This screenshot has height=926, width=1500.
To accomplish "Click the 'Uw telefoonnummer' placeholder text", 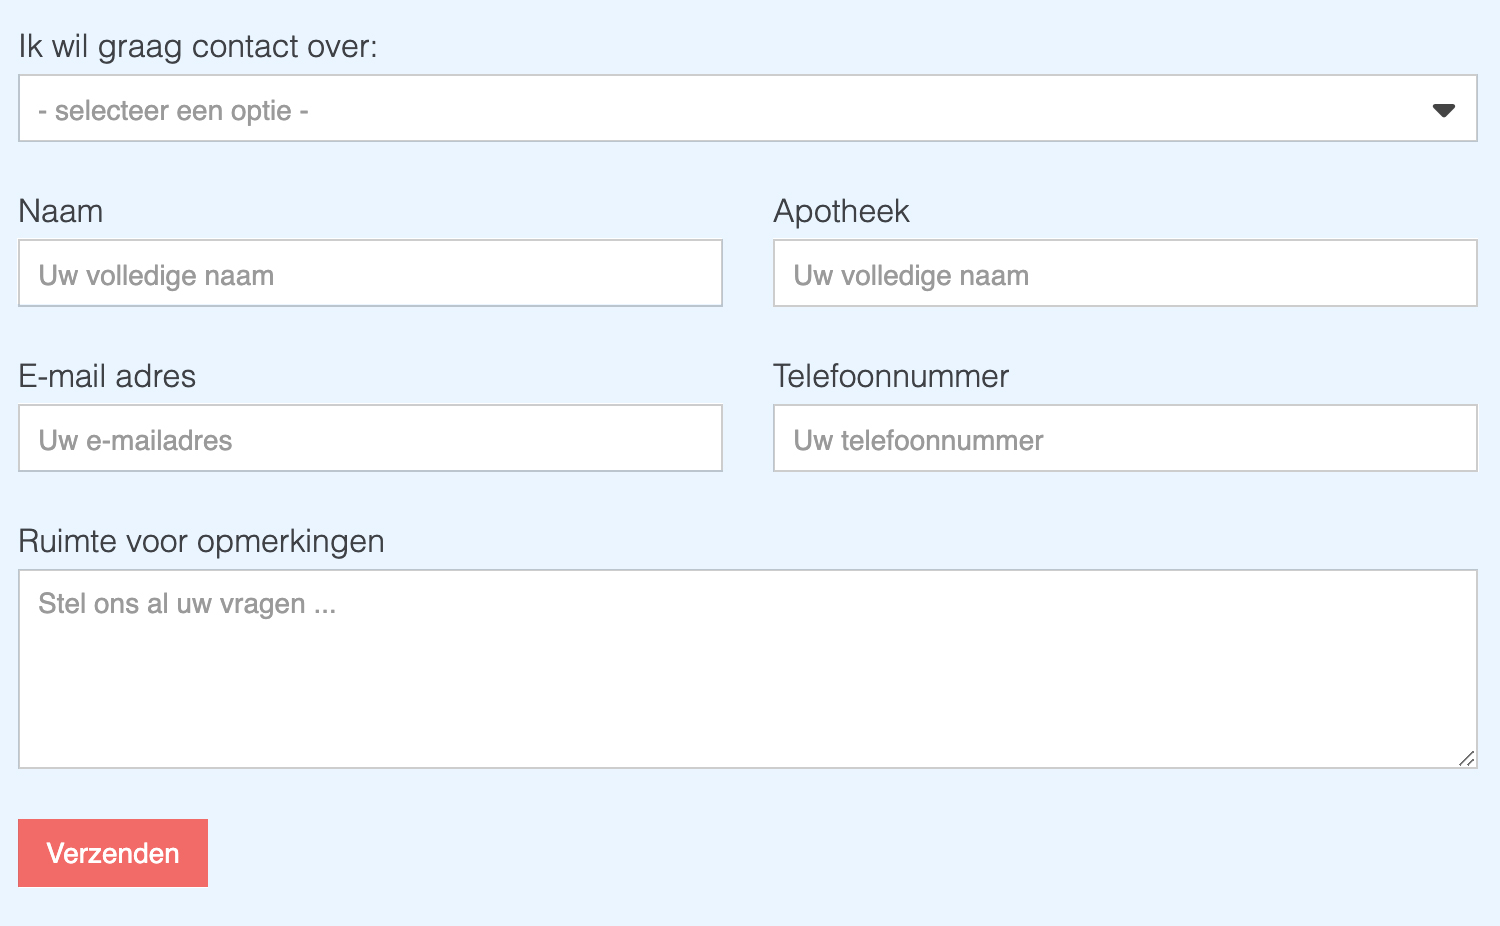I will tap(918, 441).
